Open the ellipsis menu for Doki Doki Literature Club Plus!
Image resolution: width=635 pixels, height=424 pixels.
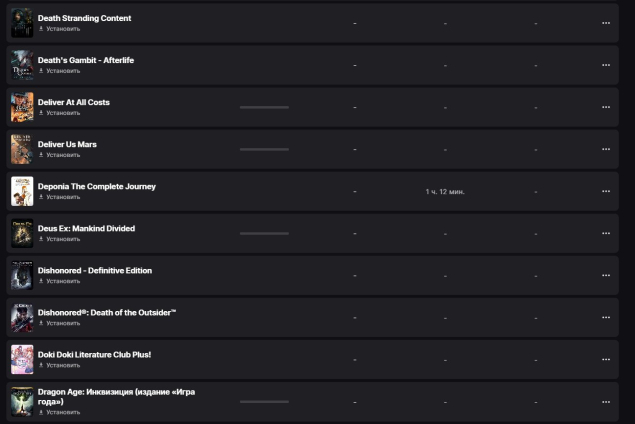[x=606, y=360]
